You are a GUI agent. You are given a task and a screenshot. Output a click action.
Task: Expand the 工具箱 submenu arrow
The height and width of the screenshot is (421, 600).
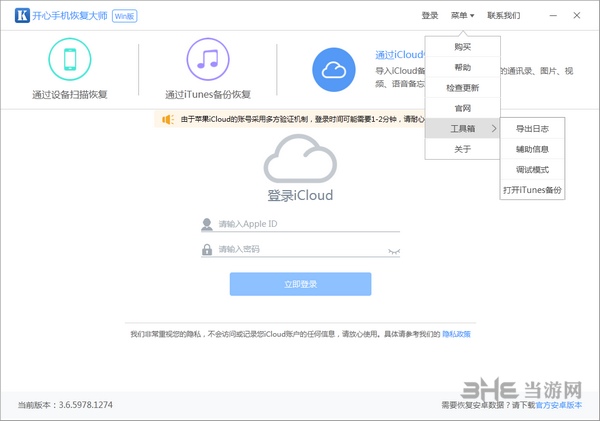point(494,129)
